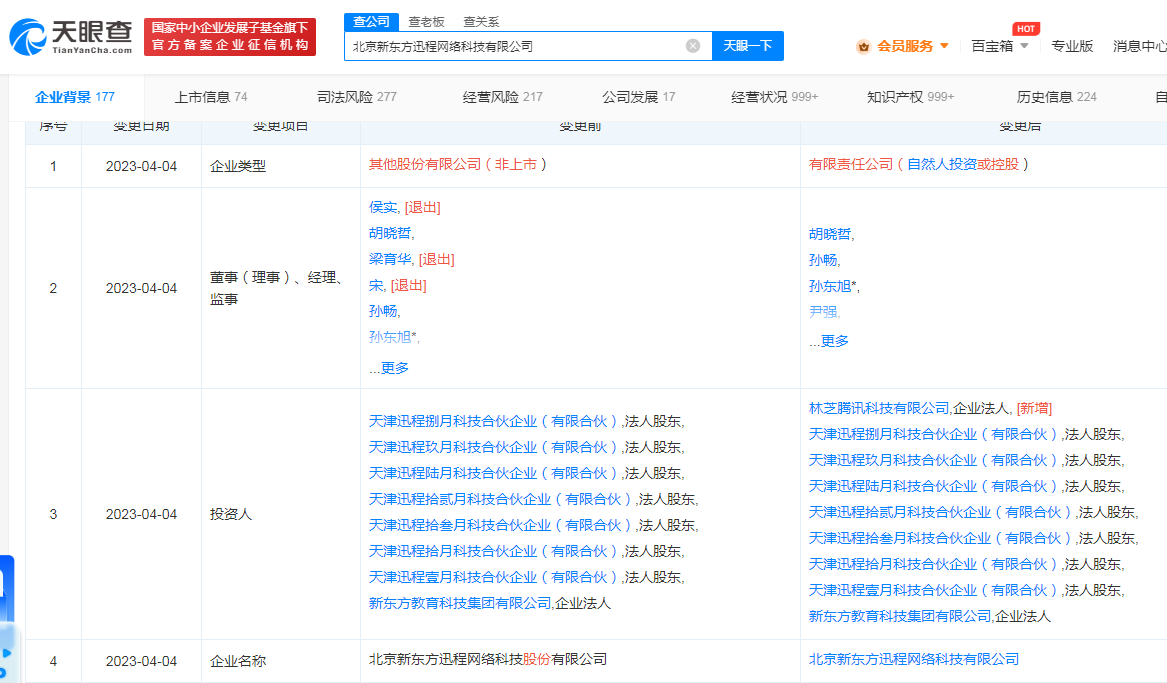Screen dimensions: 1167x683
Task: Open 天津迅程玖月科技合伙企业 in after column
Action: [x=933, y=461]
